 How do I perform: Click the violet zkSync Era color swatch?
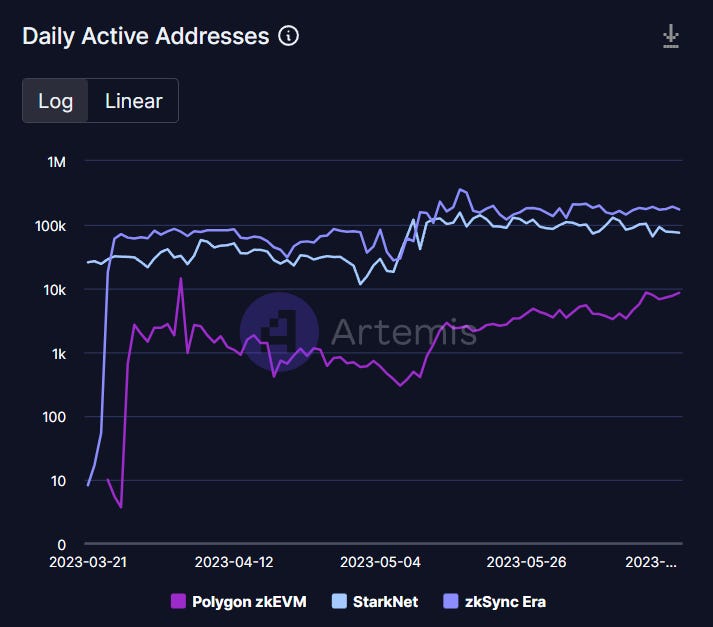tap(451, 601)
